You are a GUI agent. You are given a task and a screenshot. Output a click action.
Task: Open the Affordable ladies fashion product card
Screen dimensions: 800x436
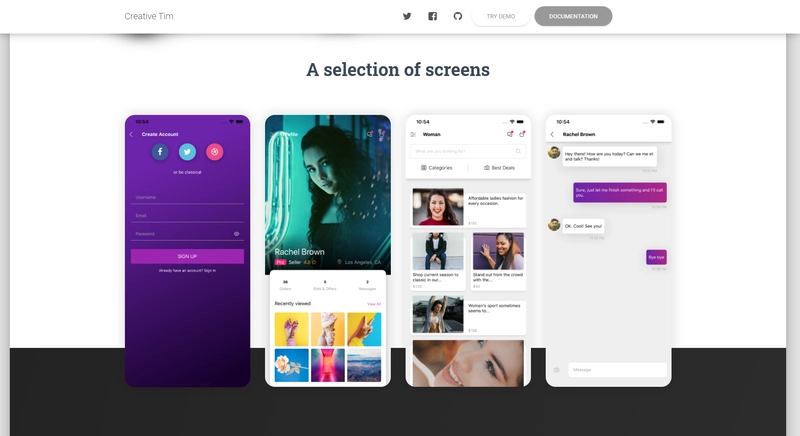click(468, 207)
